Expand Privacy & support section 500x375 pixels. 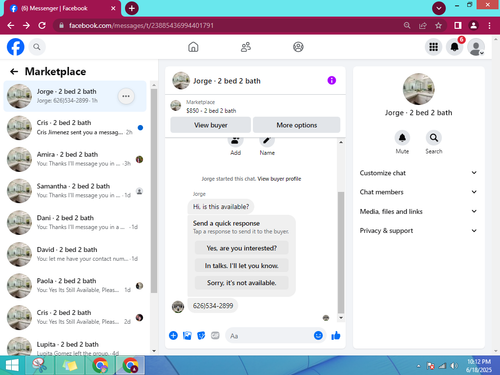click(418, 231)
